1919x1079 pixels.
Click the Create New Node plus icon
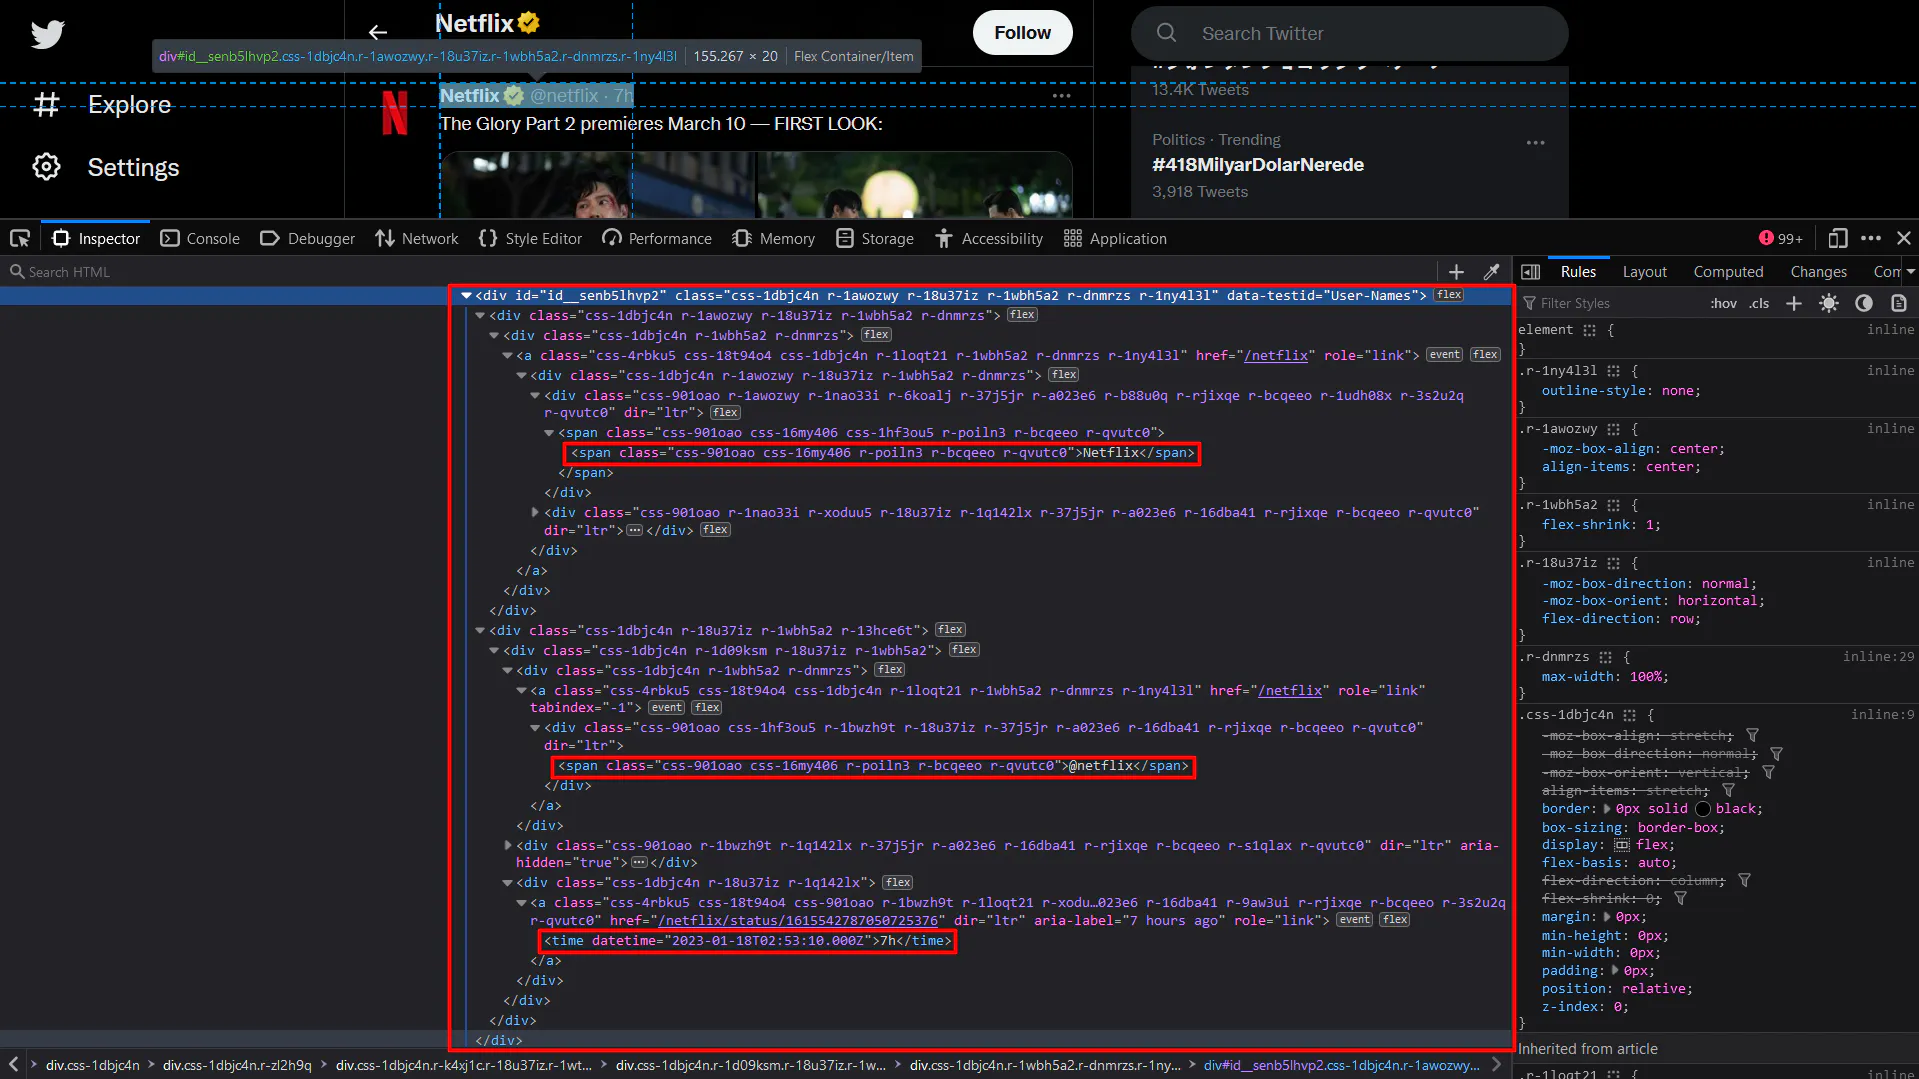click(1456, 271)
